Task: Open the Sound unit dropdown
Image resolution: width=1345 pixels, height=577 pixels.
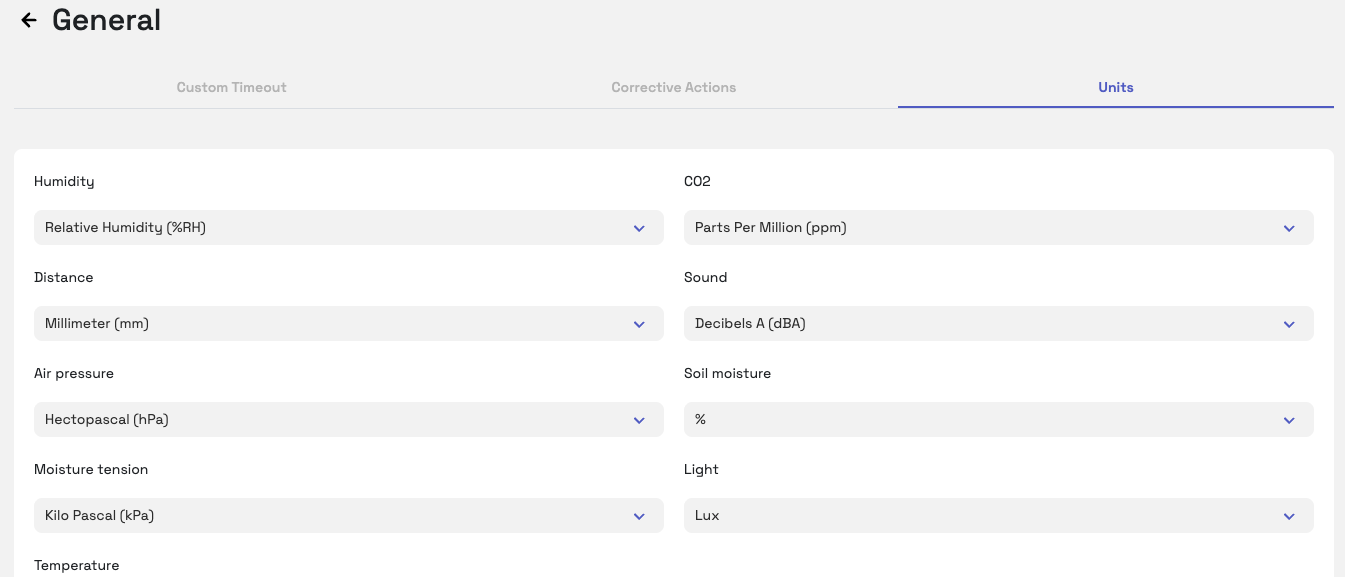Action: (998, 324)
